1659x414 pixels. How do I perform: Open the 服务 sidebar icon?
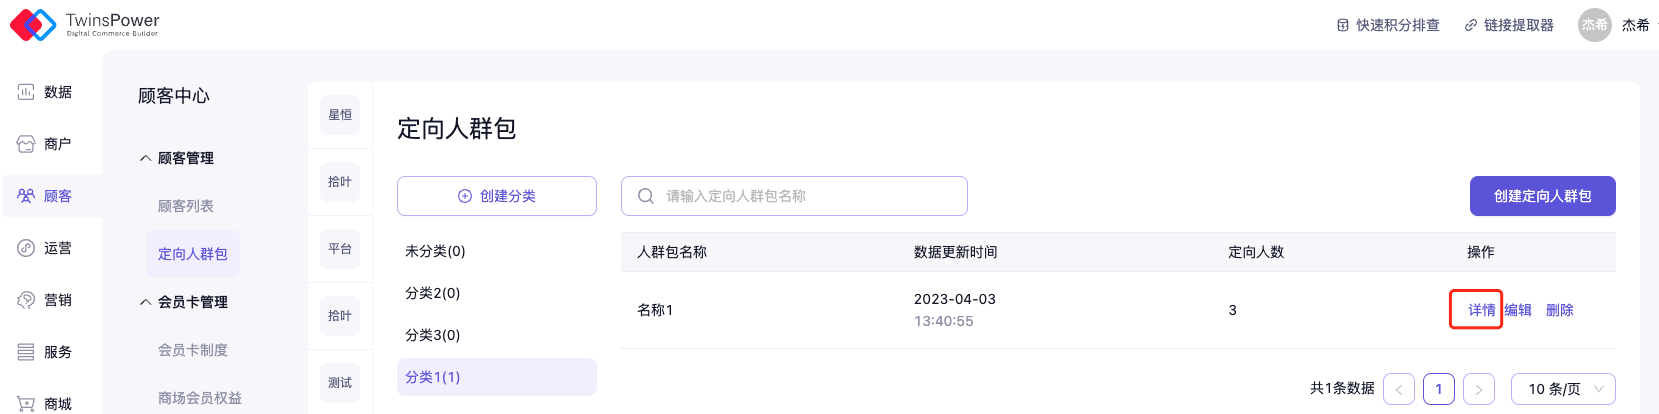pos(26,352)
